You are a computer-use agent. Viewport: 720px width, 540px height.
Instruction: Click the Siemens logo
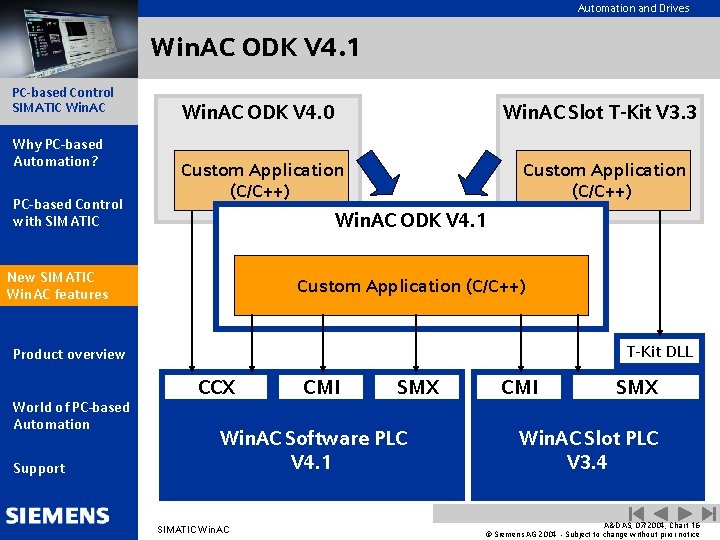tap(58, 516)
